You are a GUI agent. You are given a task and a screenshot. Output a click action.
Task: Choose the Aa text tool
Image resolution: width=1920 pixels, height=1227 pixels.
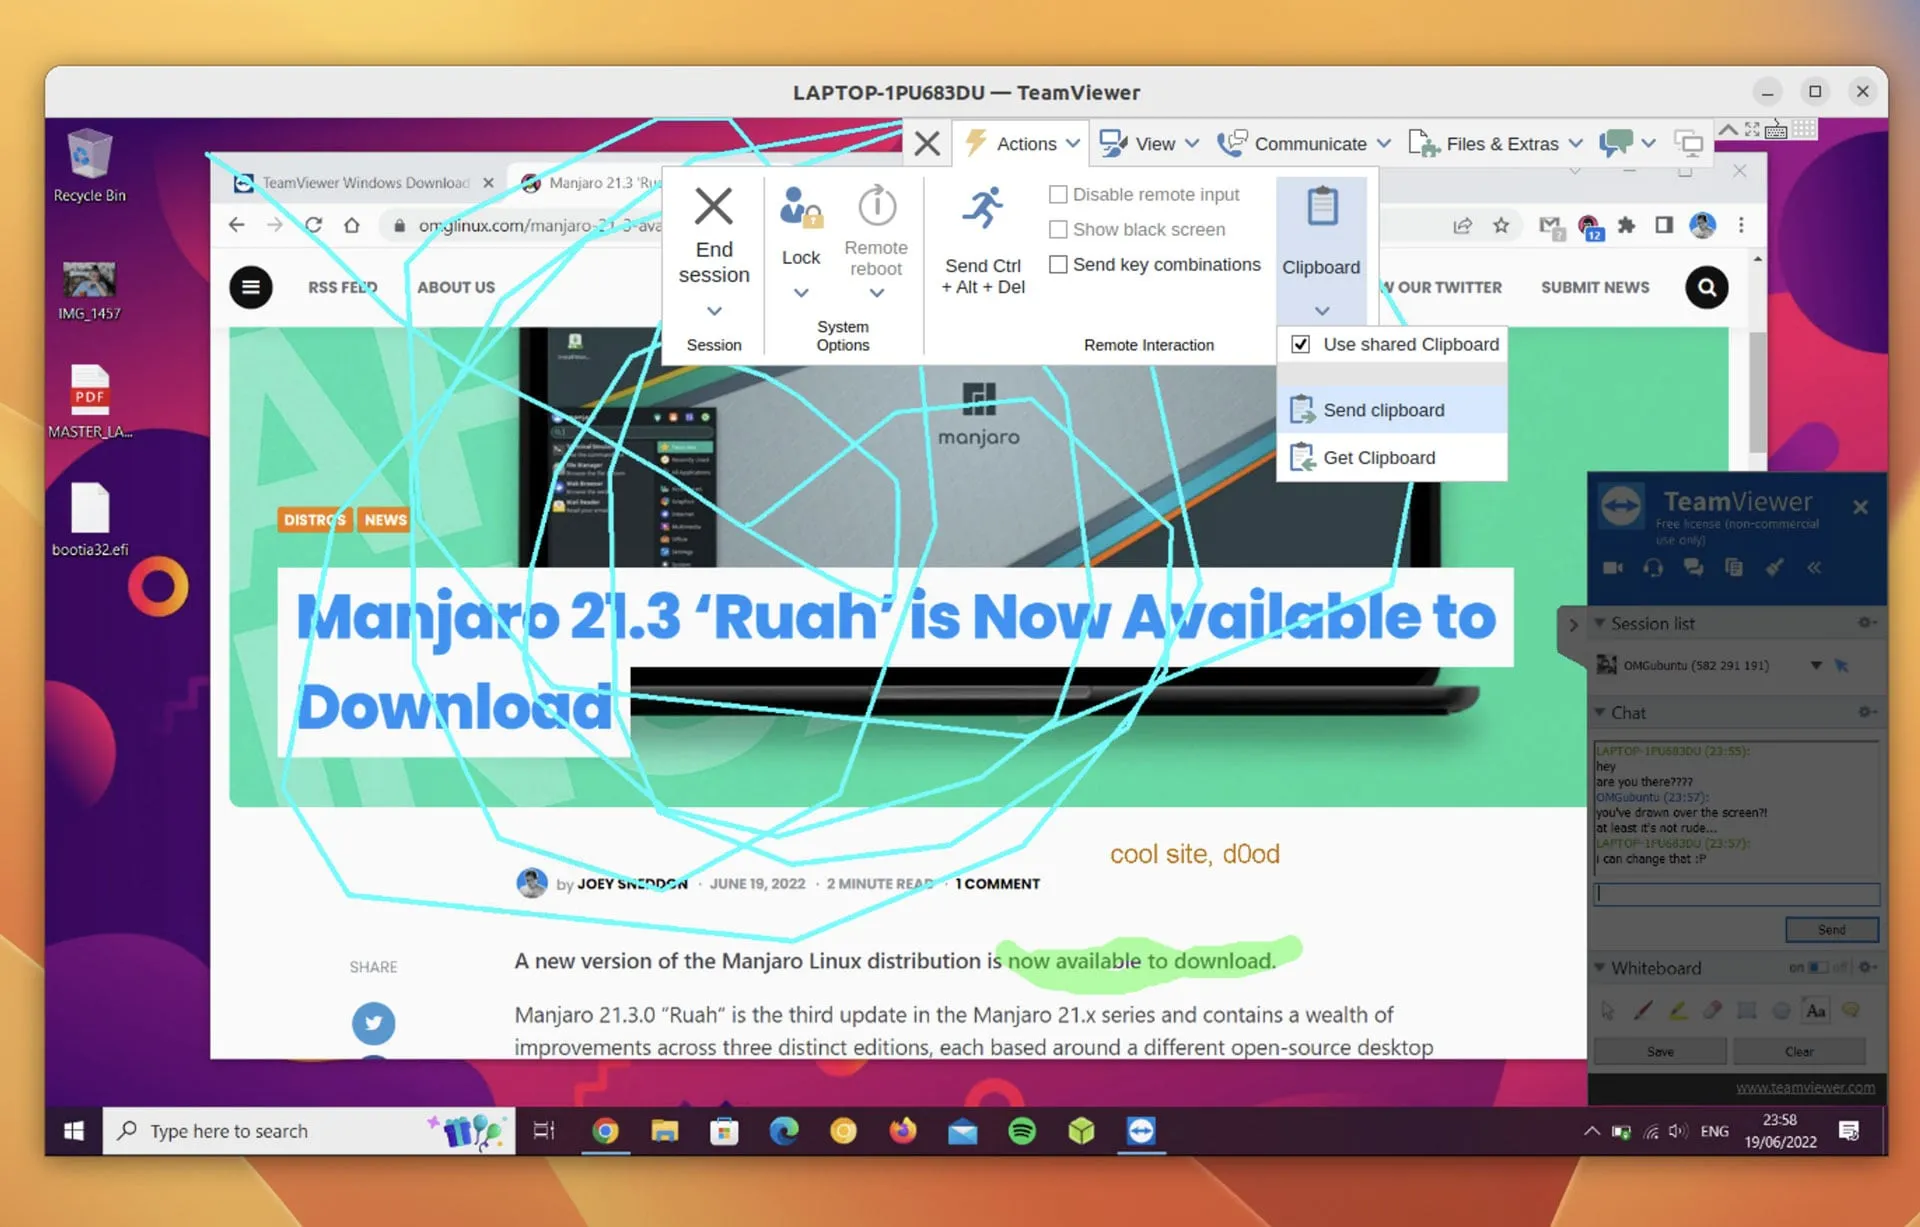1815,1011
